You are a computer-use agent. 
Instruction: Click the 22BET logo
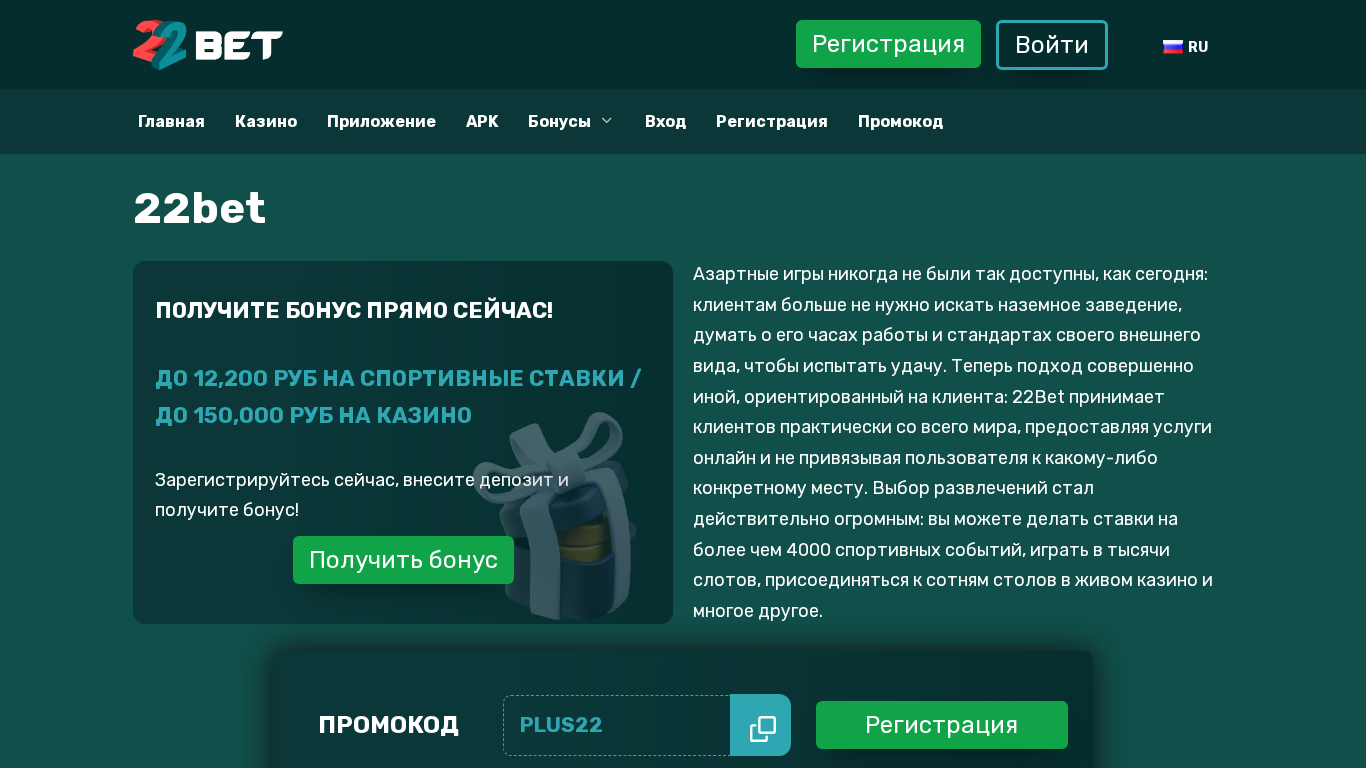tap(208, 45)
